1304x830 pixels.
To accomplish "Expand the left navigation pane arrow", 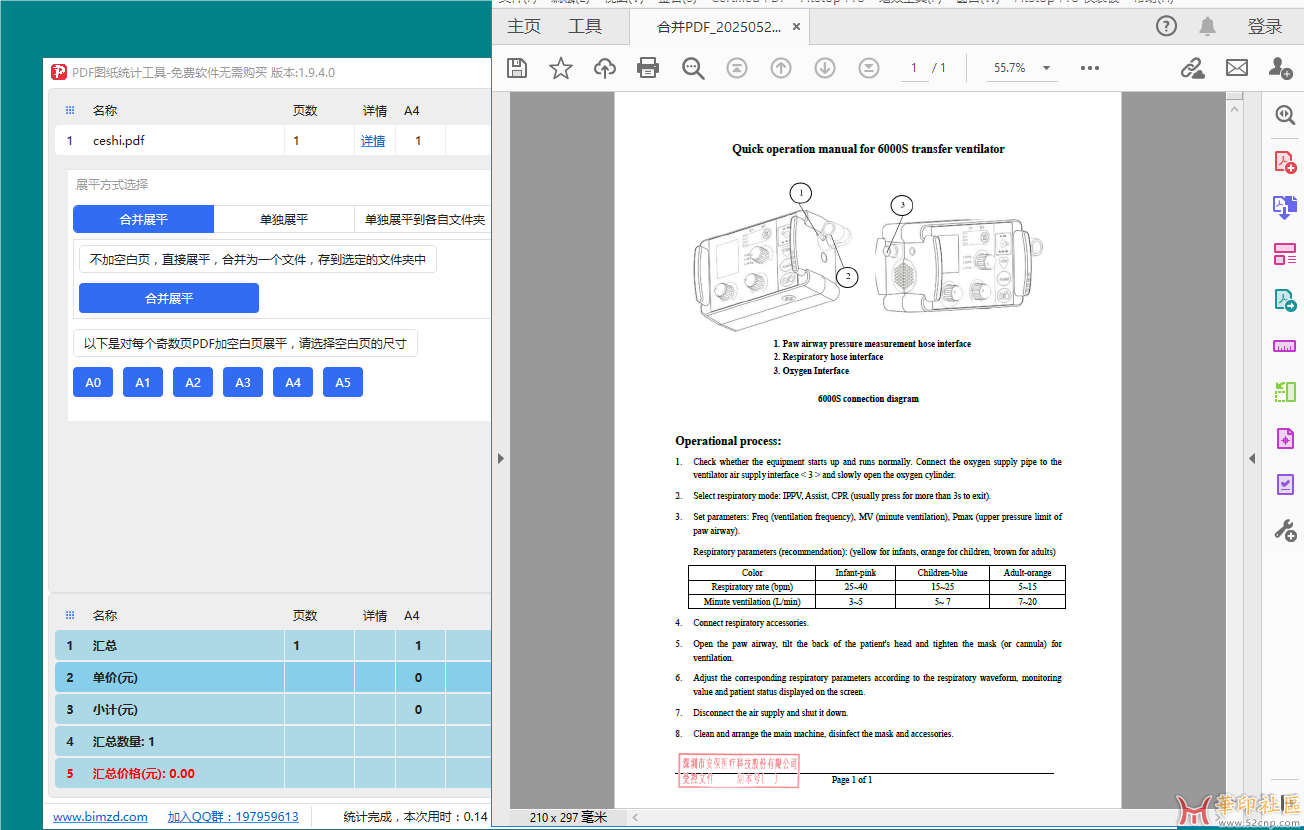I will click(x=501, y=458).
